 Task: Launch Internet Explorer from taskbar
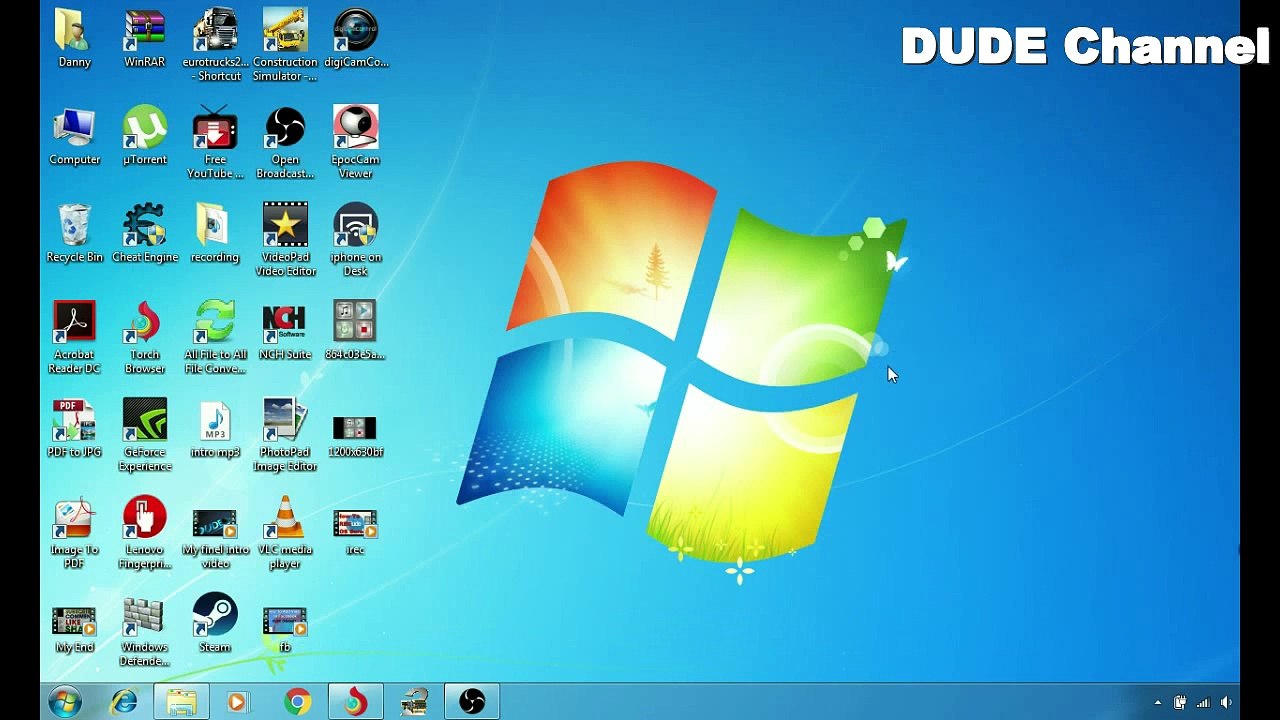click(123, 702)
